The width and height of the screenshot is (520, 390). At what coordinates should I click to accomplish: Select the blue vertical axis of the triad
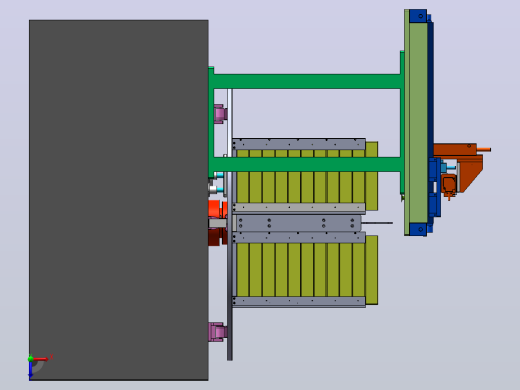coord(30,370)
